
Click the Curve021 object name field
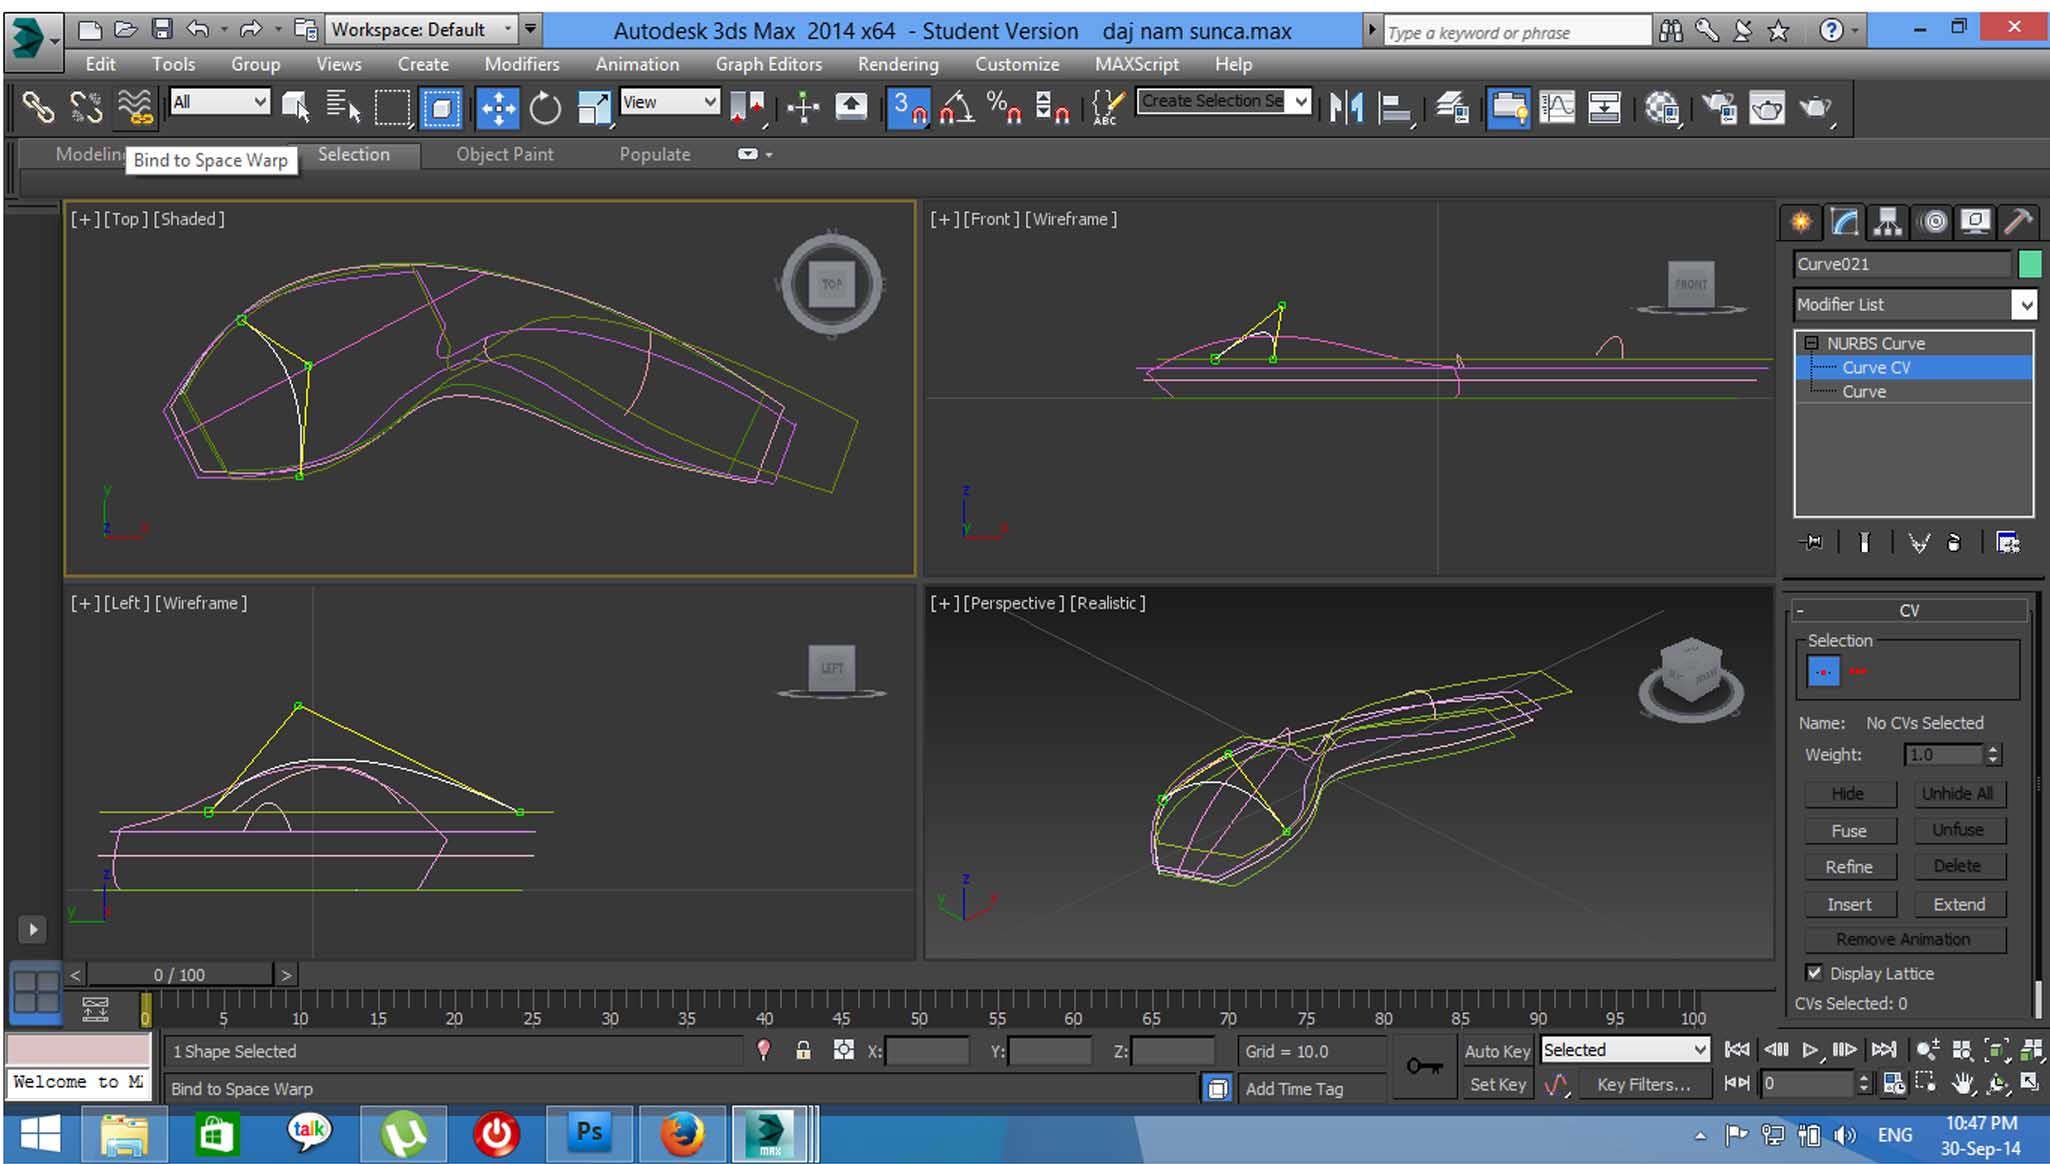pyautogui.click(x=1902, y=264)
